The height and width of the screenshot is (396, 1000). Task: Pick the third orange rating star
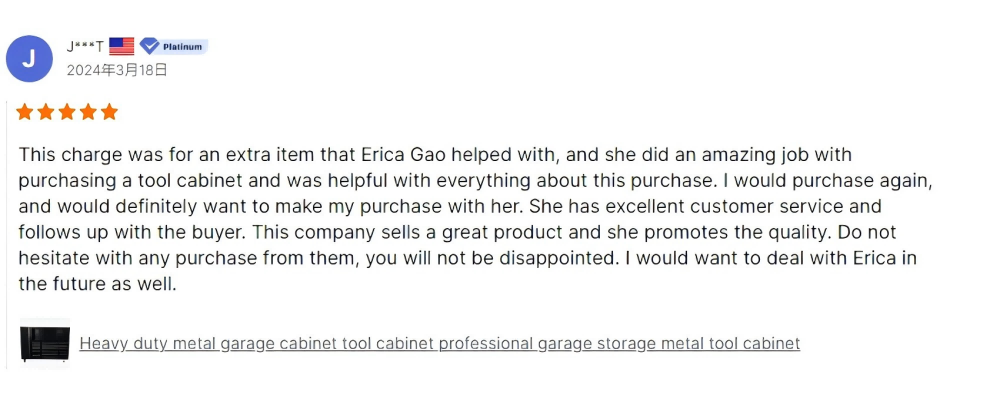[67, 112]
